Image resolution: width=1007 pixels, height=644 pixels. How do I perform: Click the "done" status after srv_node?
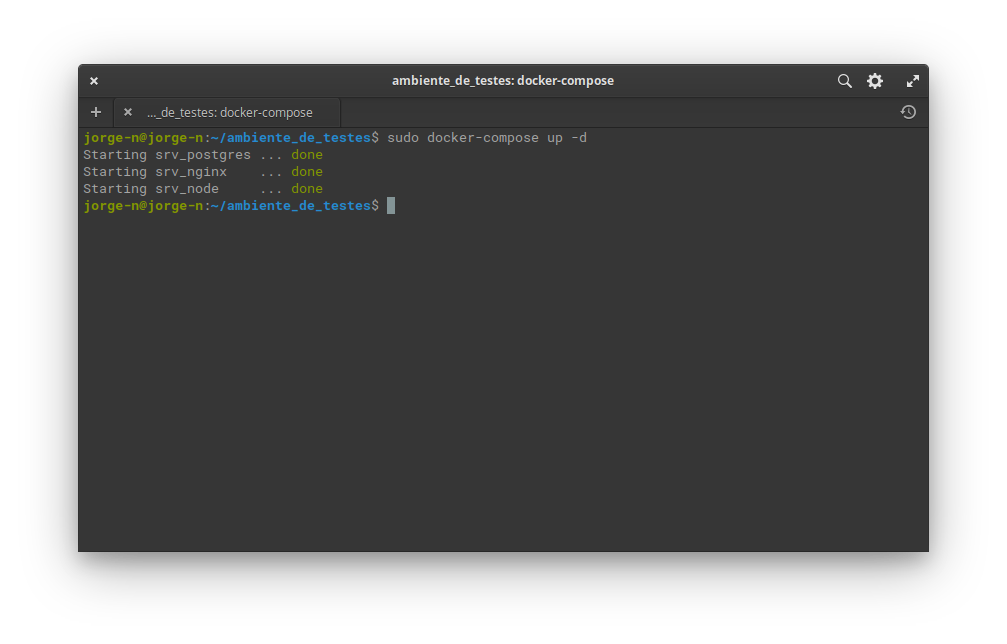307,189
